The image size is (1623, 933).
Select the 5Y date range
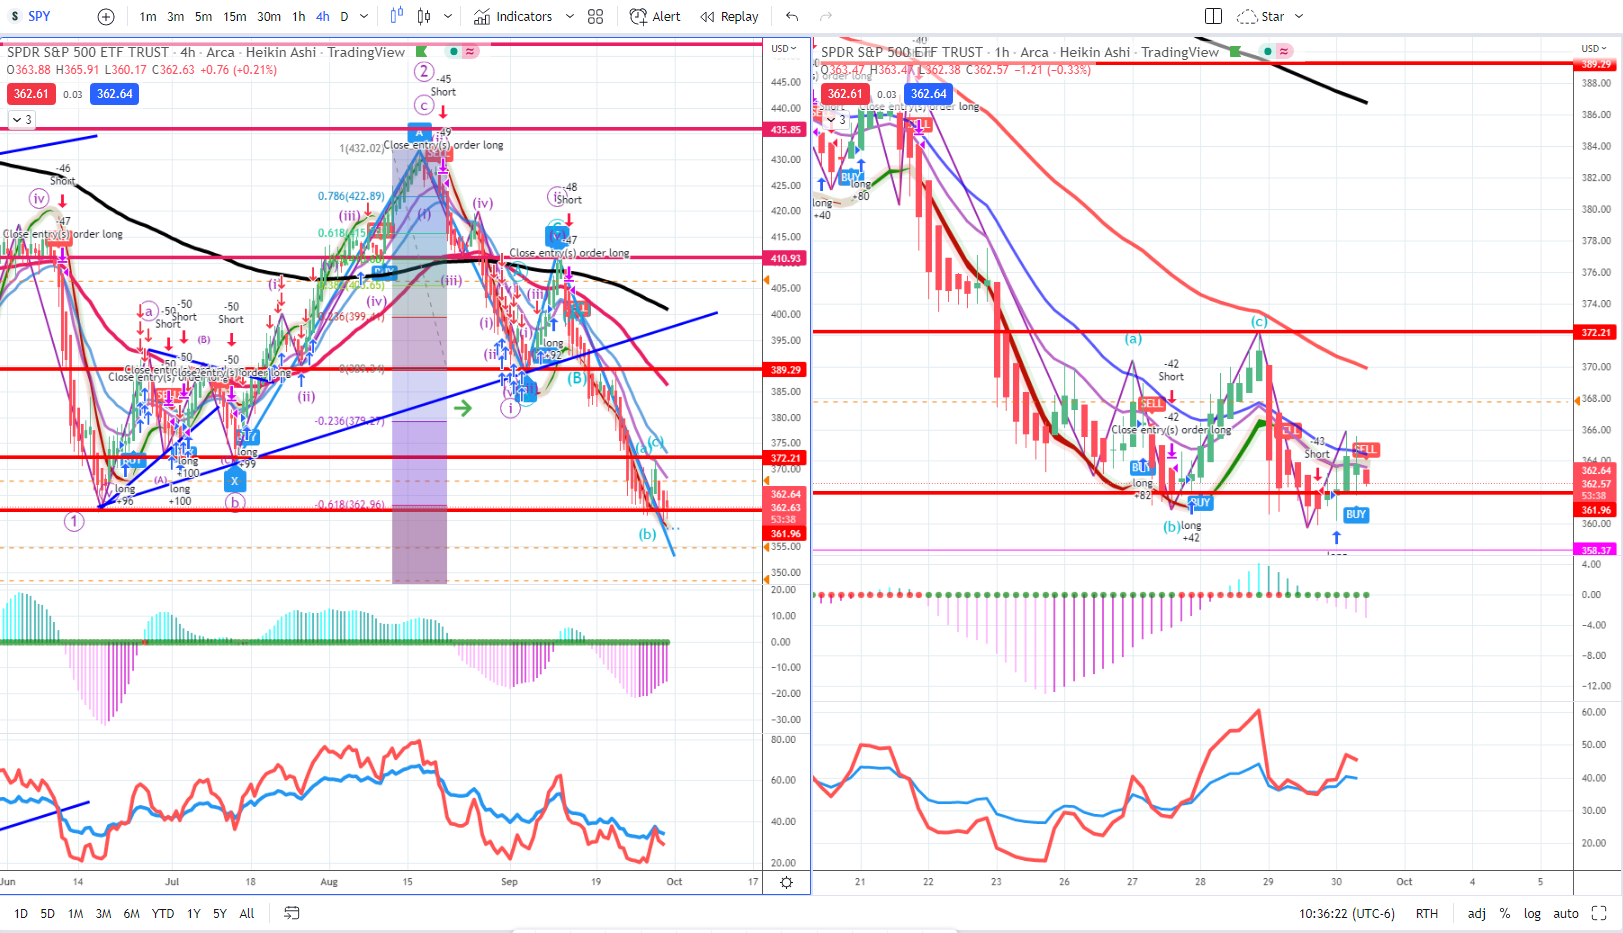click(220, 914)
